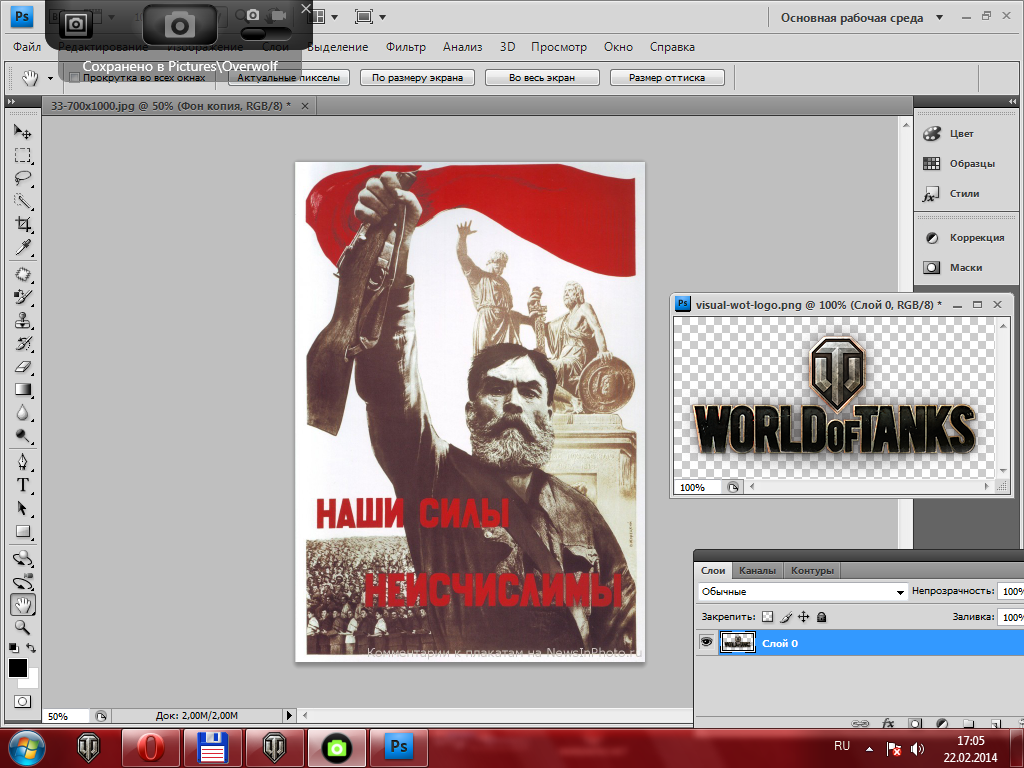Click По размеру экрана button
Screen dimensions: 1024x768
[417, 78]
